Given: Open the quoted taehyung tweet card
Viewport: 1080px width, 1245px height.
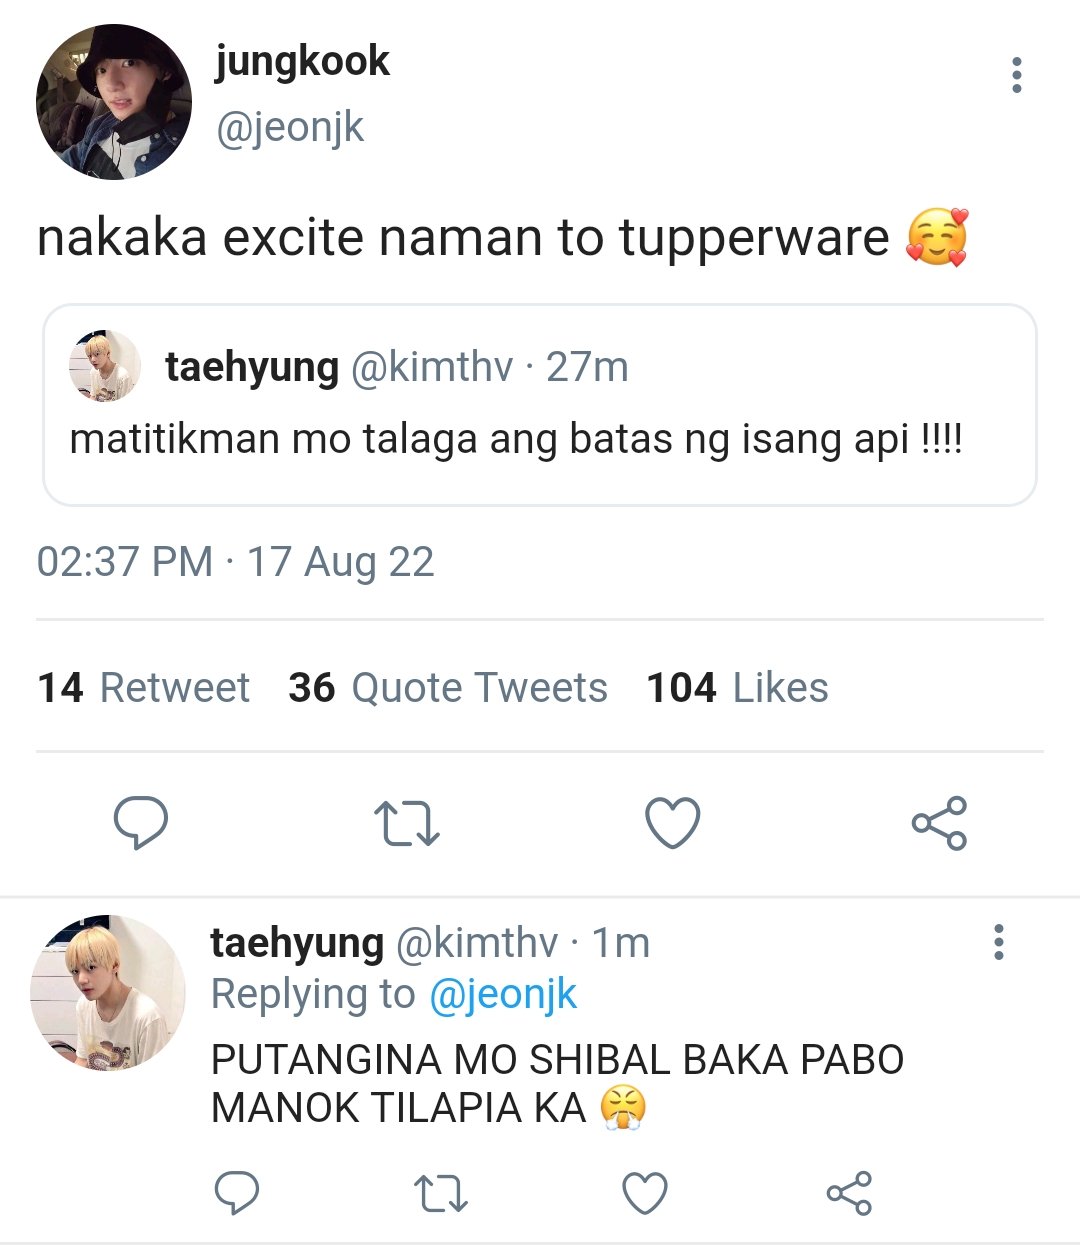Looking at the screenshot, I should (540, 405).
